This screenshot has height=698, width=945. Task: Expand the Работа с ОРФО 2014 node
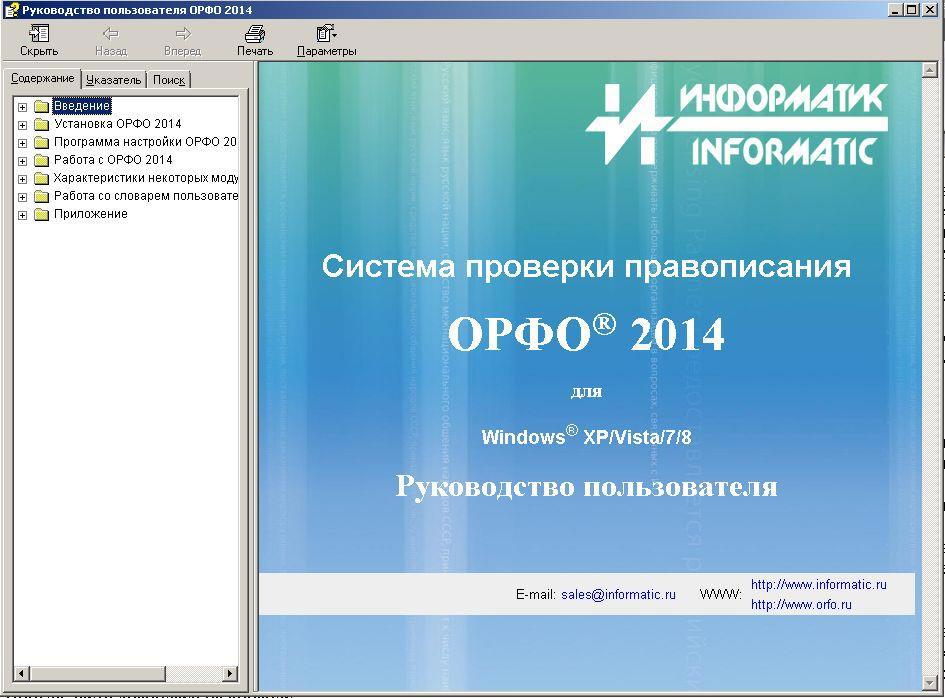tap(22, 161)
